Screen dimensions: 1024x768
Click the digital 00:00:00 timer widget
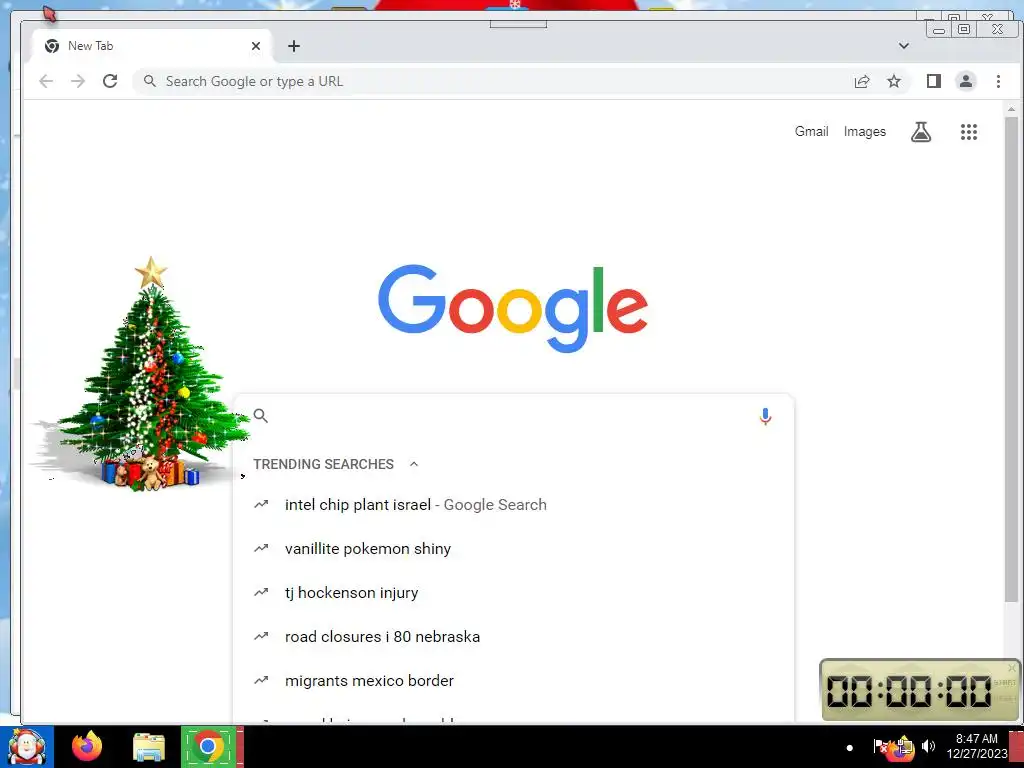(920, 690)
